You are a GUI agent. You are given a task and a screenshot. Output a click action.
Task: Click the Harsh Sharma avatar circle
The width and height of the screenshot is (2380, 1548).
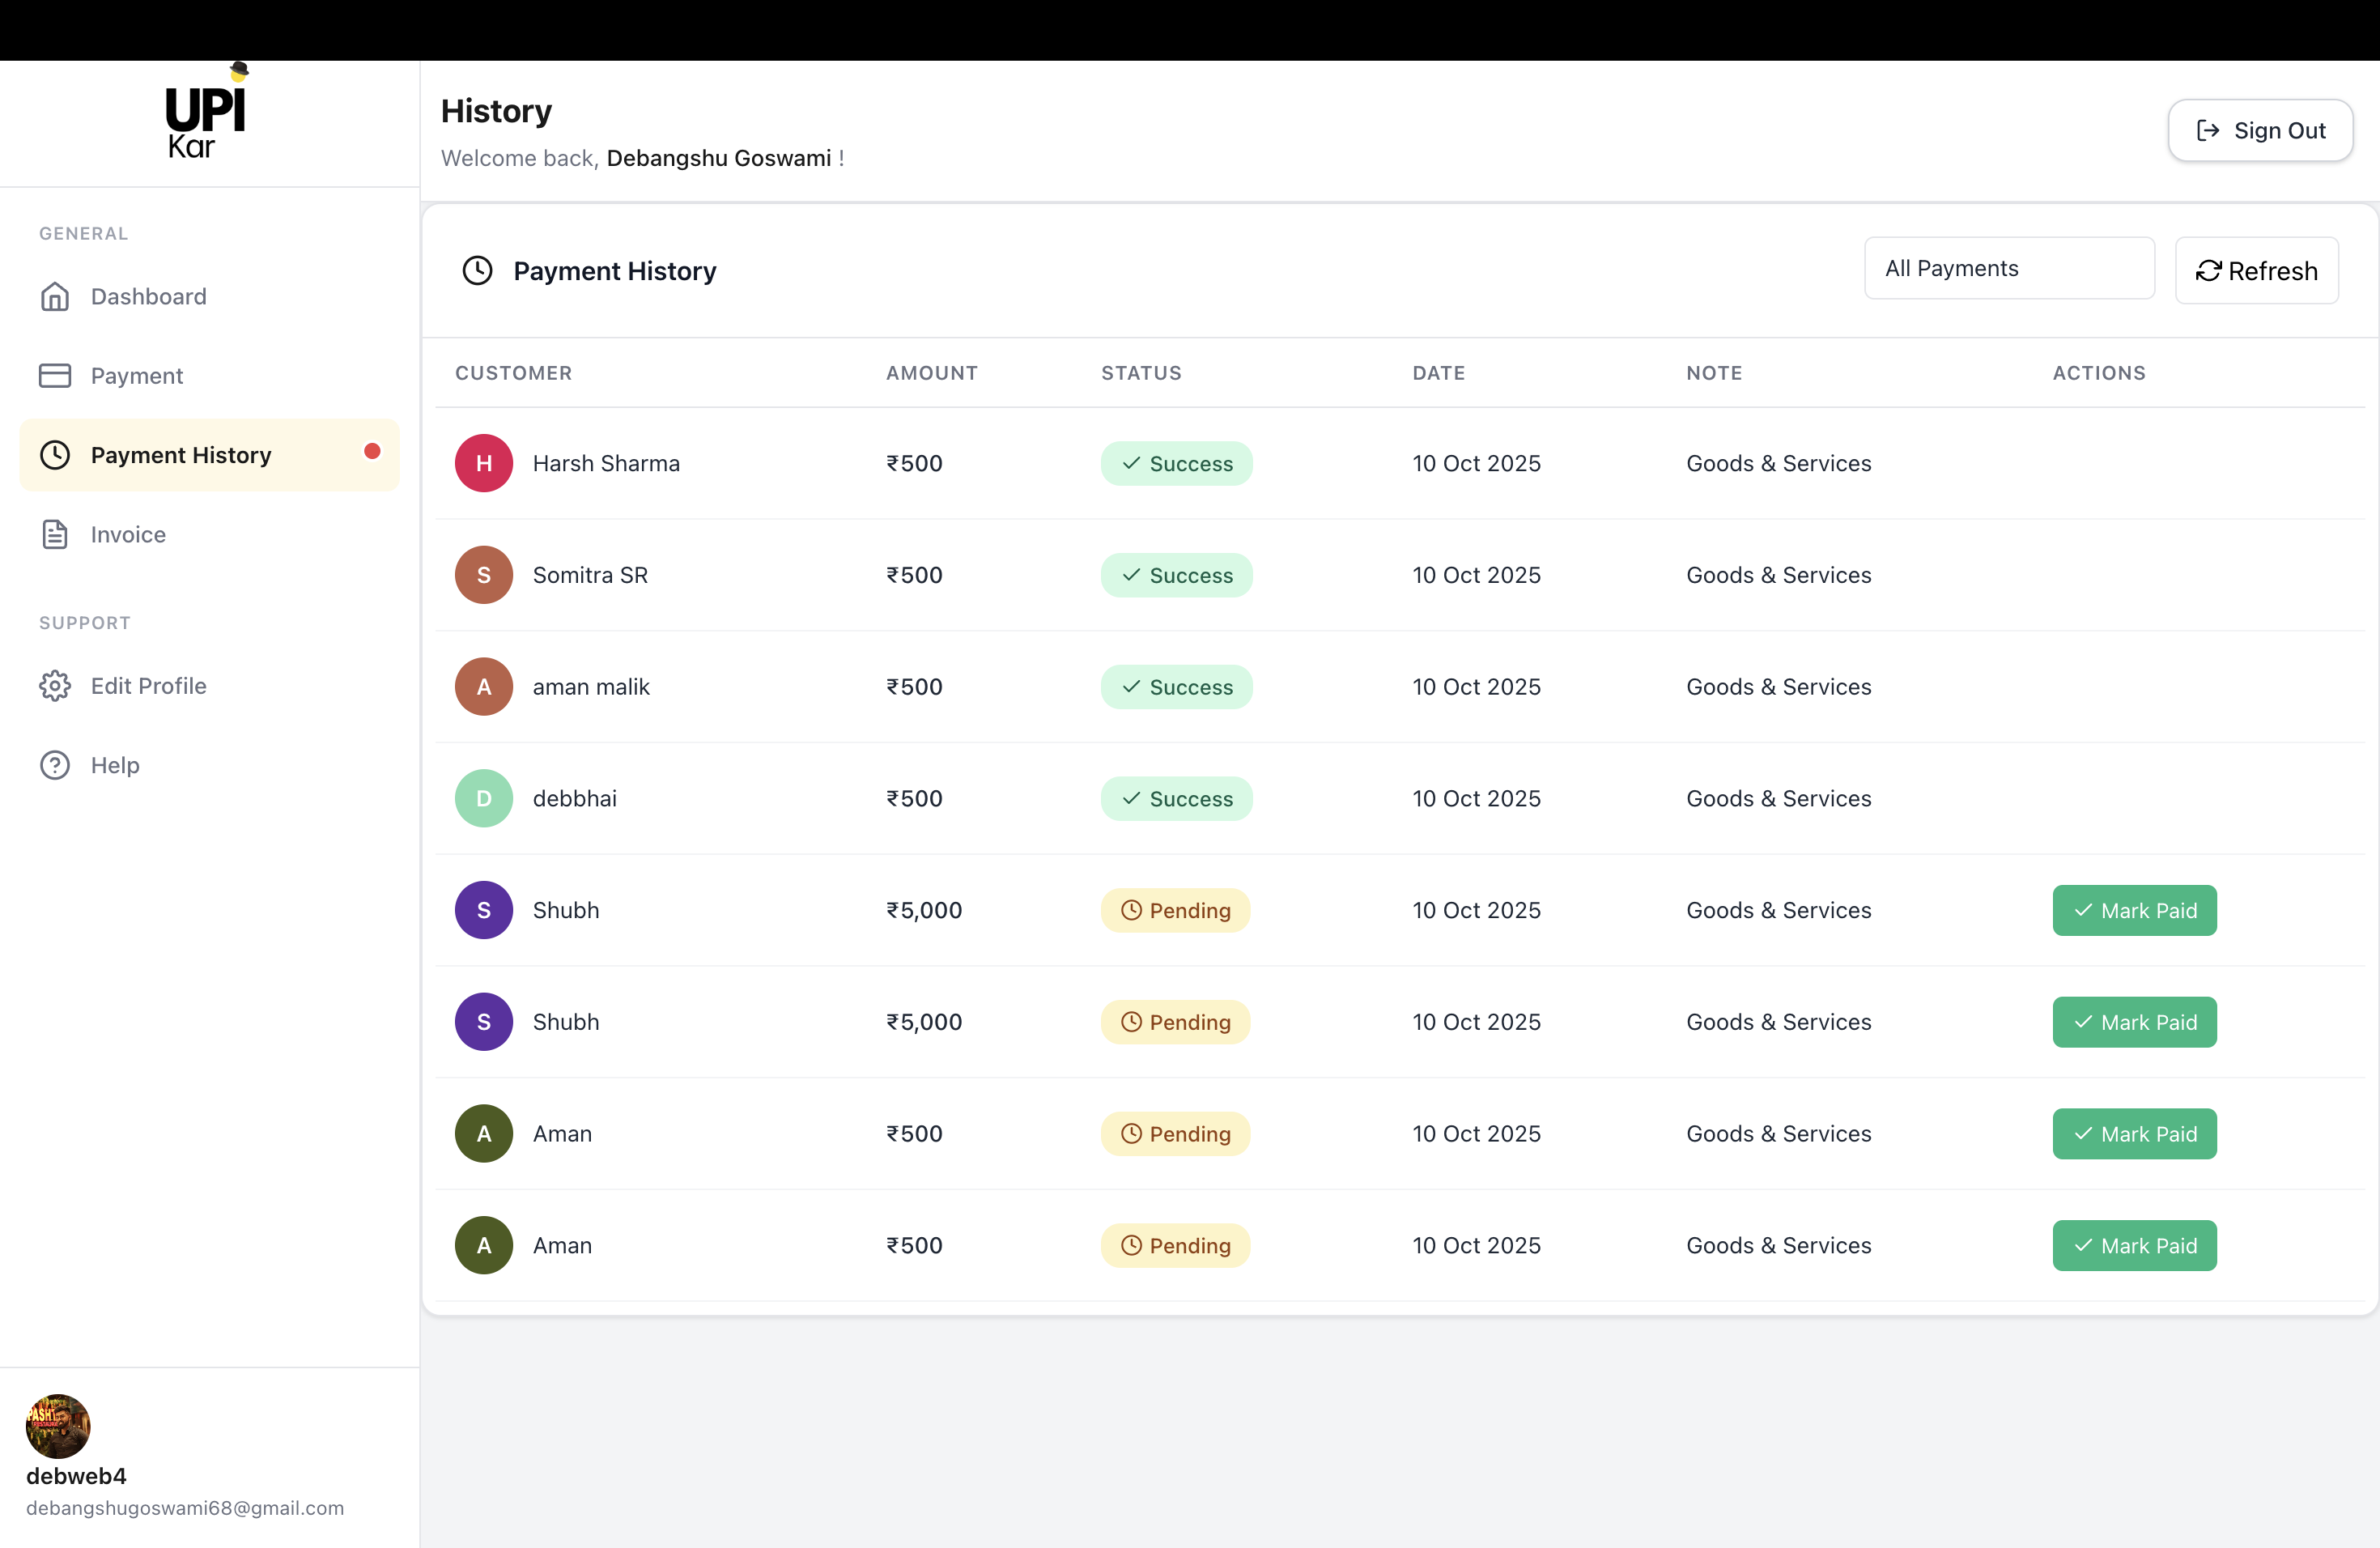484,463
